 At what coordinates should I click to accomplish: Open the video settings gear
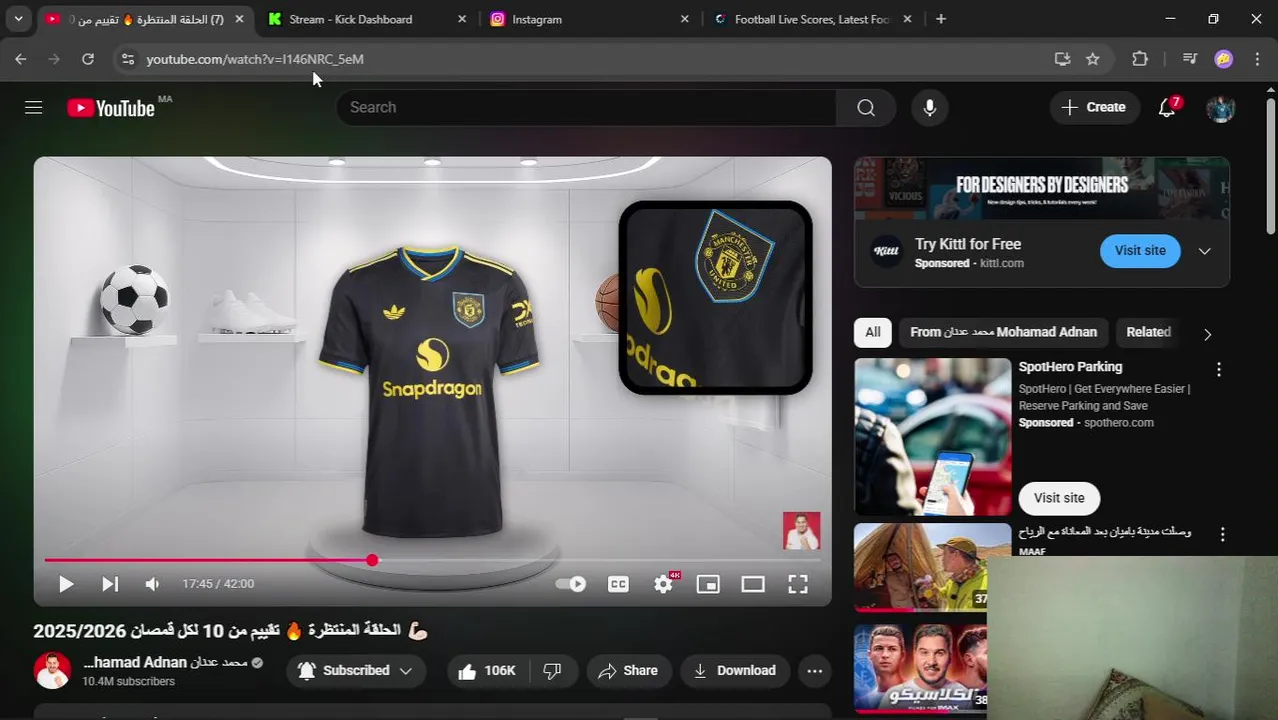click(x=664, y=584)
